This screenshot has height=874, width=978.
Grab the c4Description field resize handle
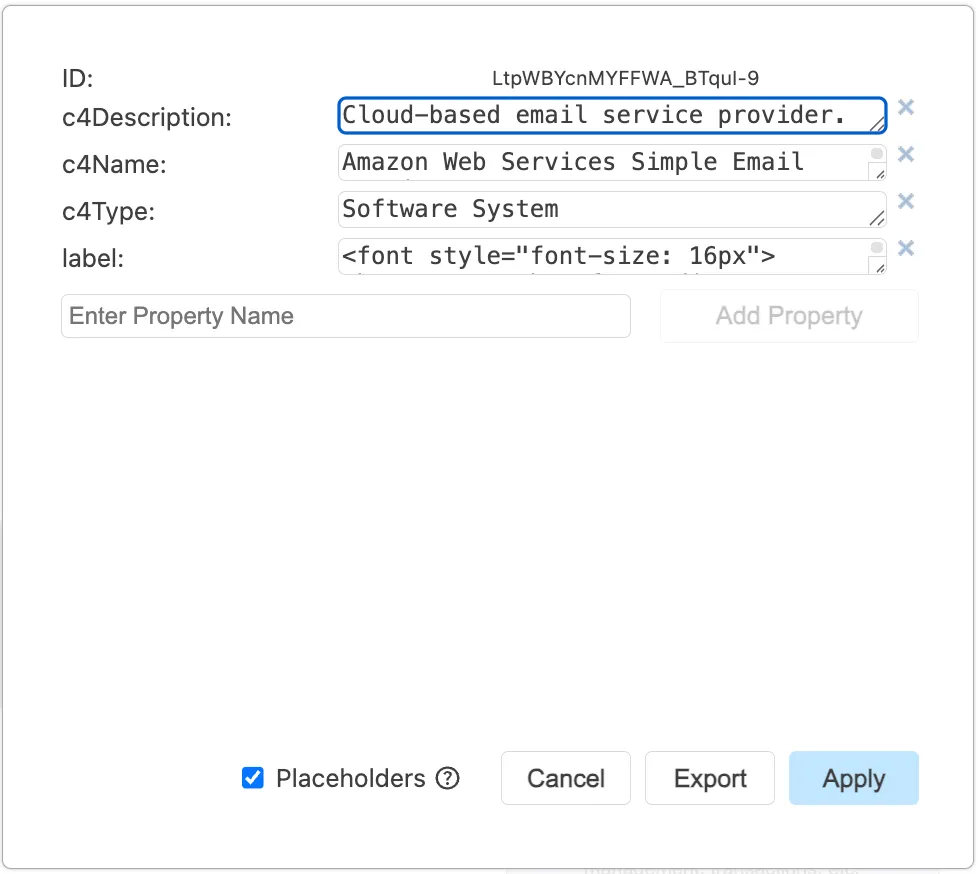point(877,124)
